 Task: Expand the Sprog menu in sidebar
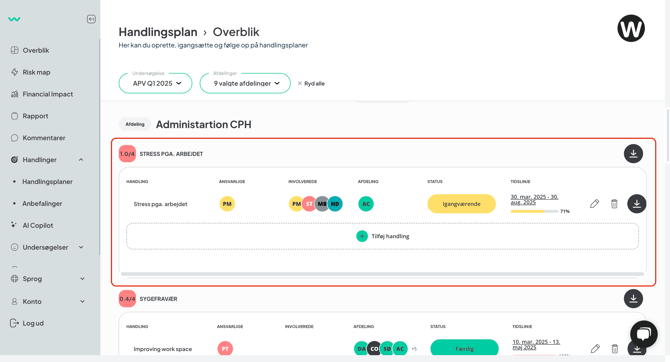click(x=48, y=279)
